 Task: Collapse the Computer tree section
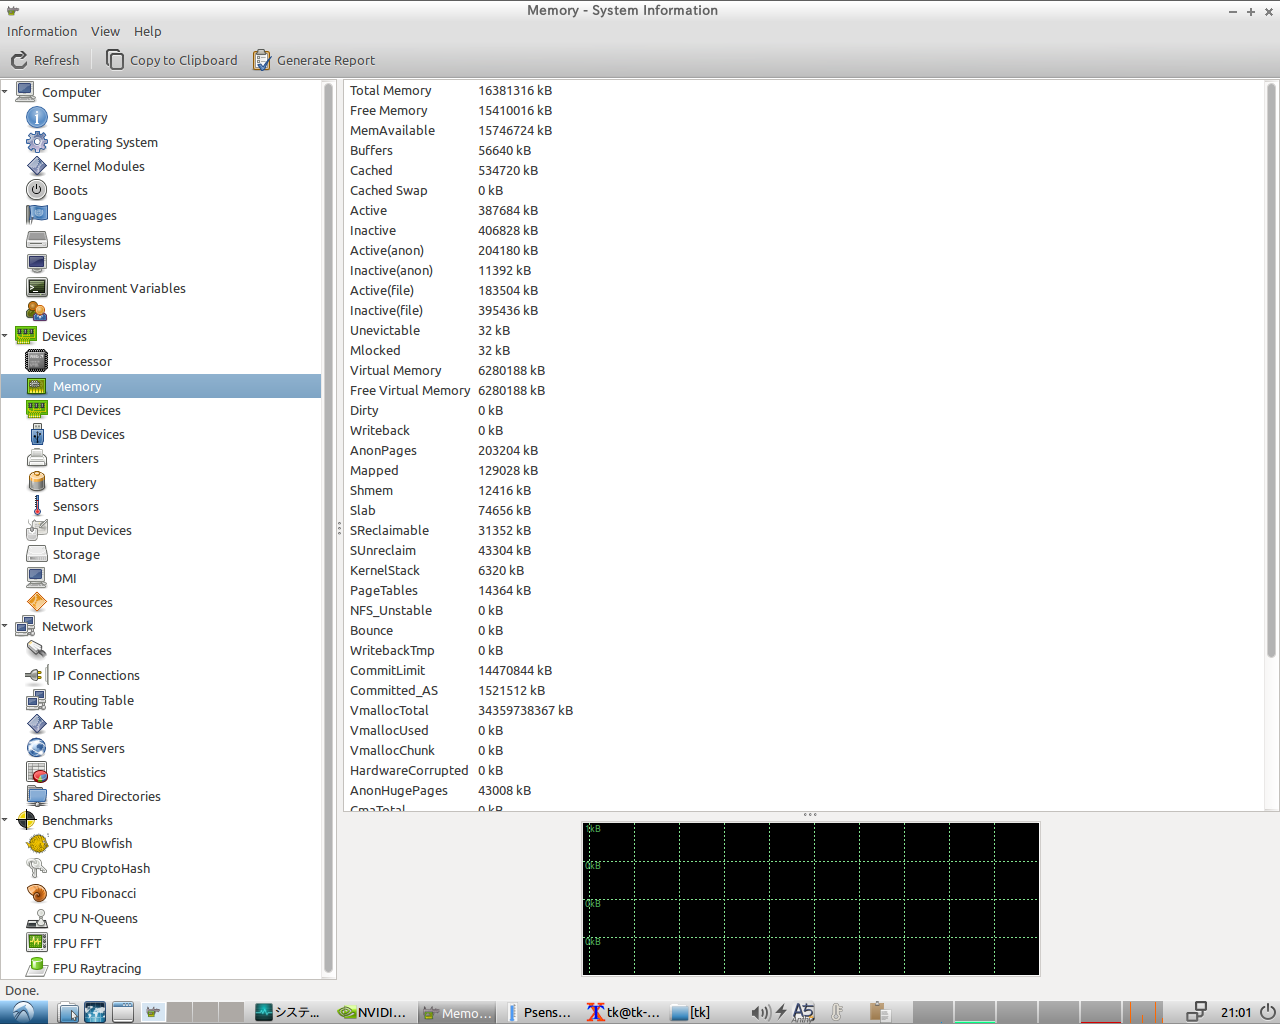point(5,92)
